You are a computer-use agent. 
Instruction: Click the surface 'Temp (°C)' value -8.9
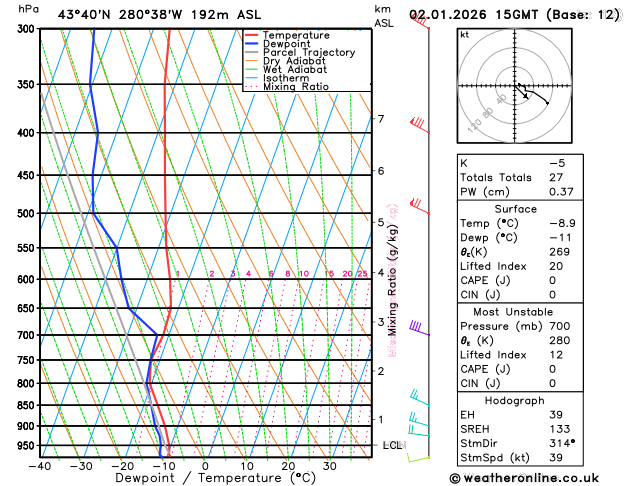(x=562, y=223)
